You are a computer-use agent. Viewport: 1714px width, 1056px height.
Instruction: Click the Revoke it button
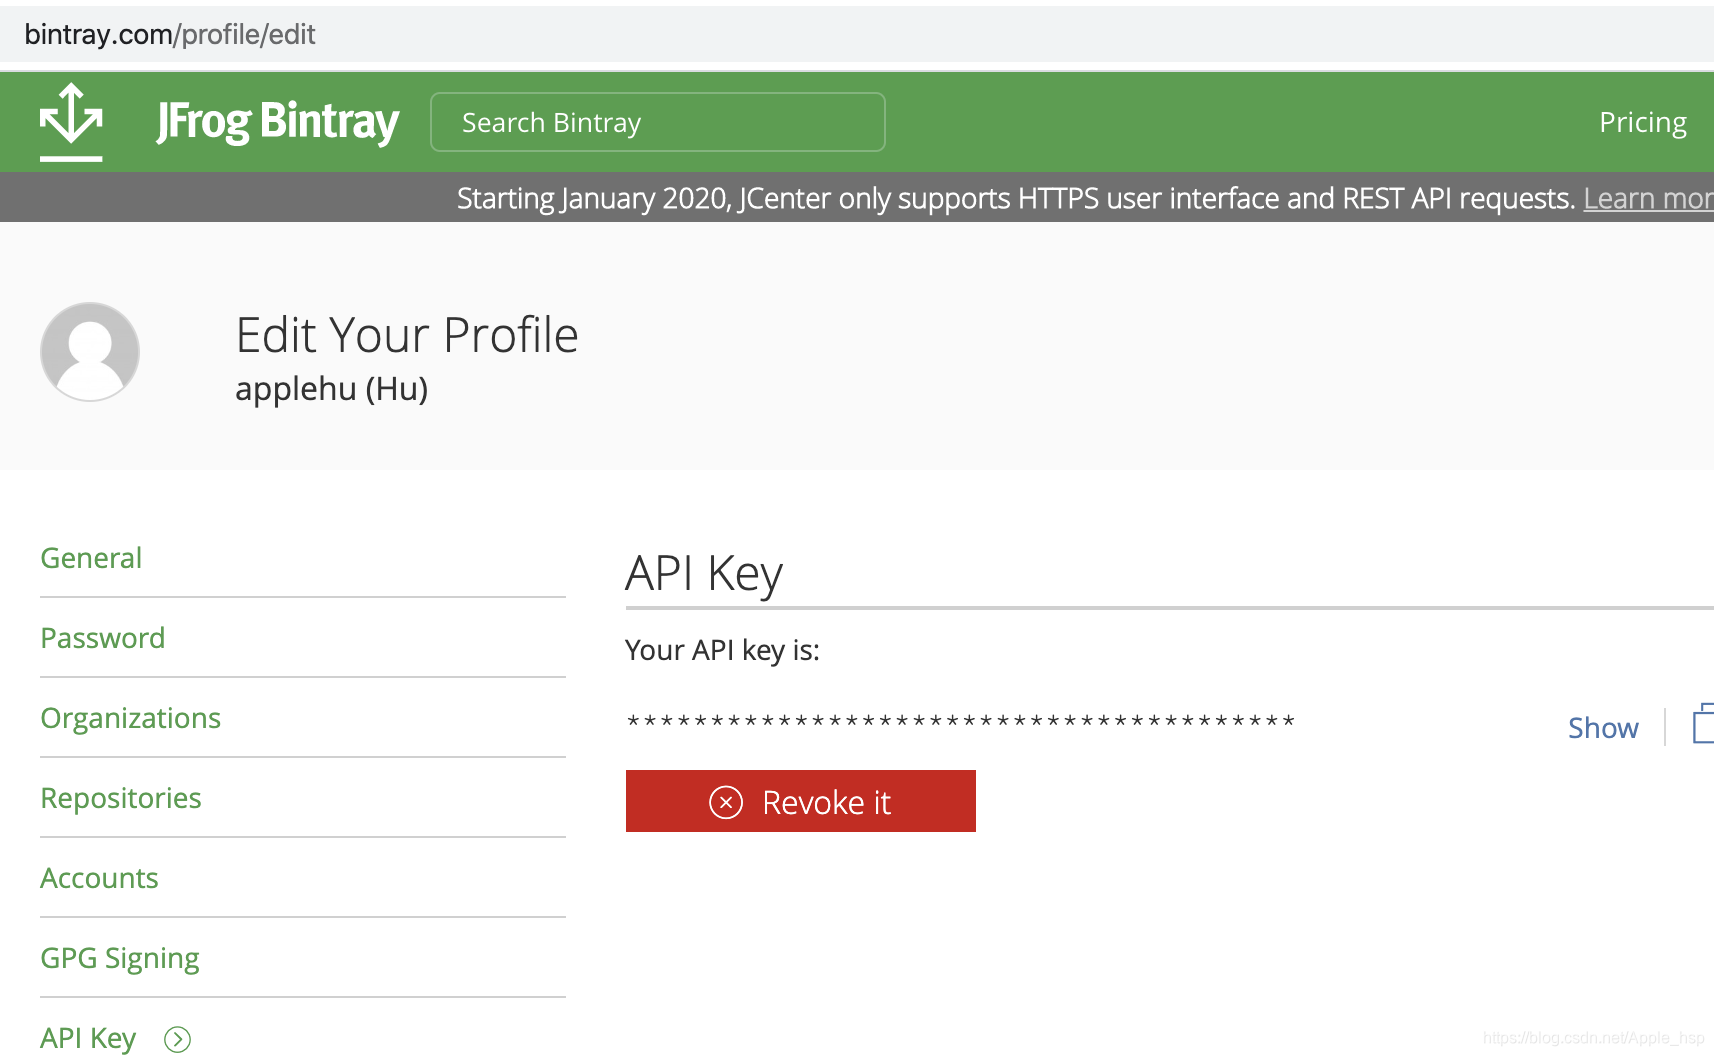pos(801,801)
